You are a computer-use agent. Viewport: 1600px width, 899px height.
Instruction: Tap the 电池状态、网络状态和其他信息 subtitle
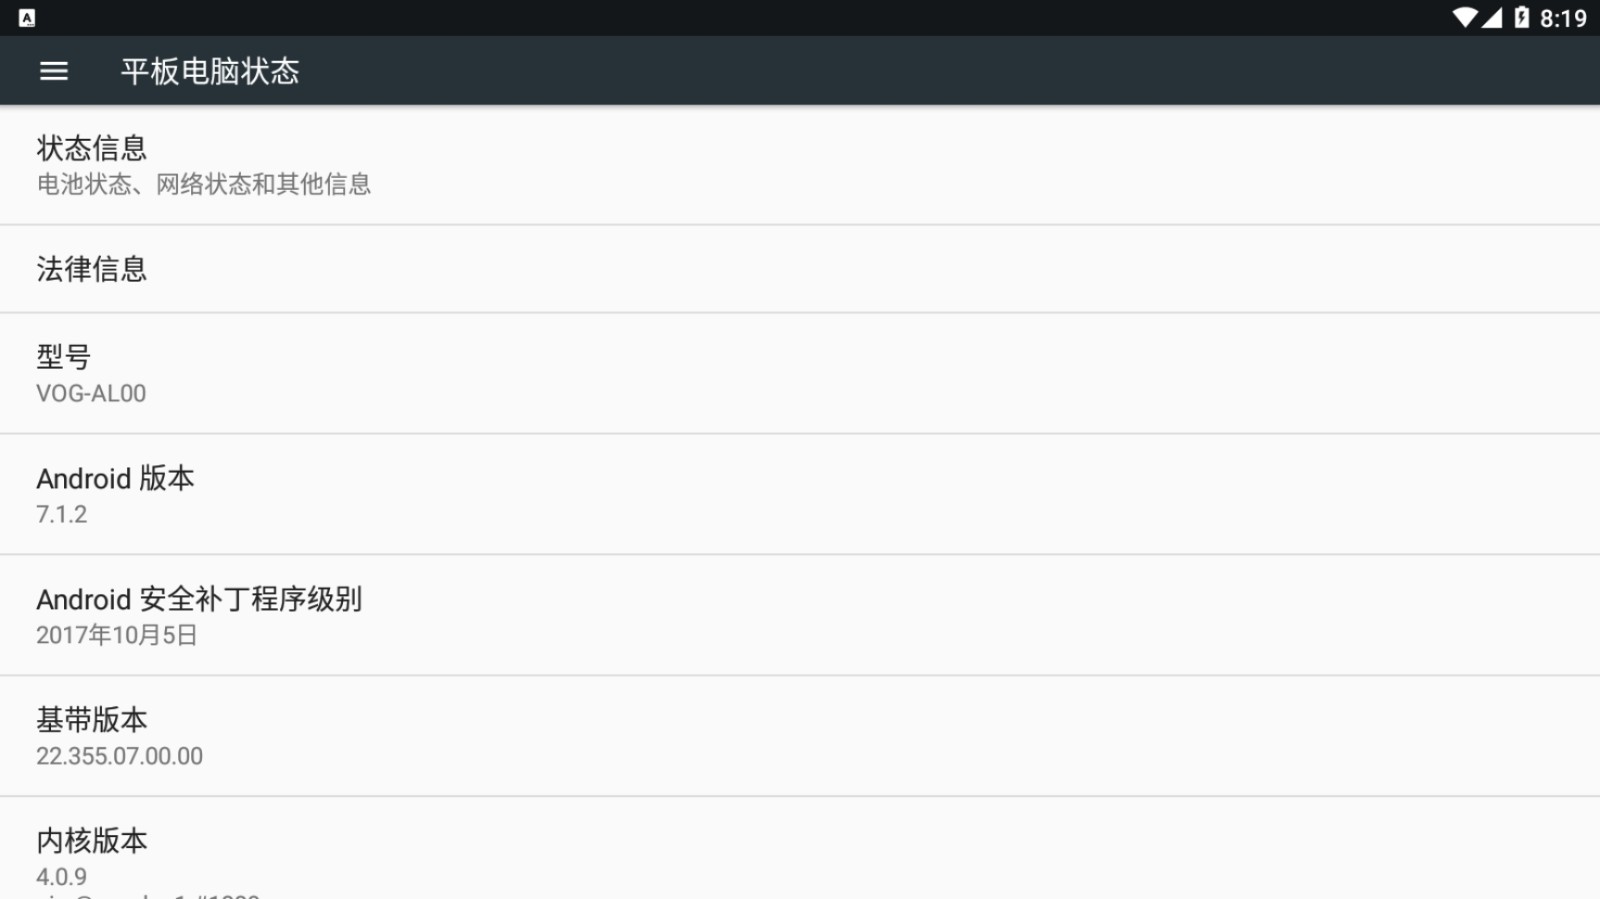[204, 184]
